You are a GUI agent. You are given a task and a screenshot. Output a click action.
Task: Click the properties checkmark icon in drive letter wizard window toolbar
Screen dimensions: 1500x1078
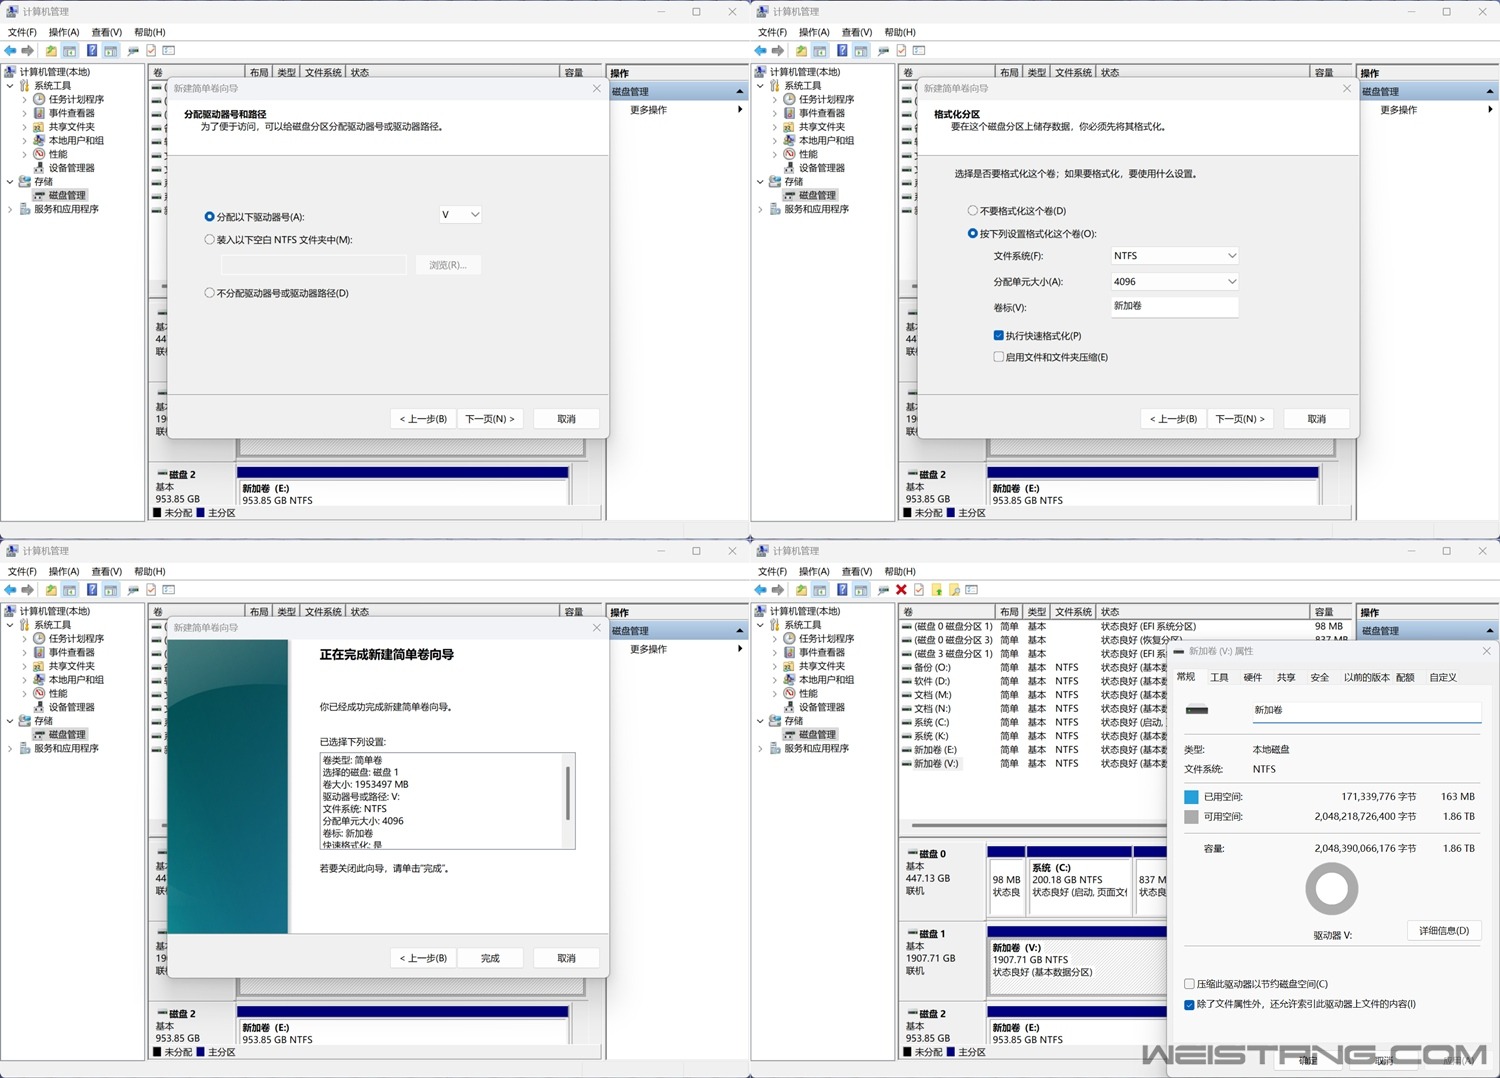151,51
